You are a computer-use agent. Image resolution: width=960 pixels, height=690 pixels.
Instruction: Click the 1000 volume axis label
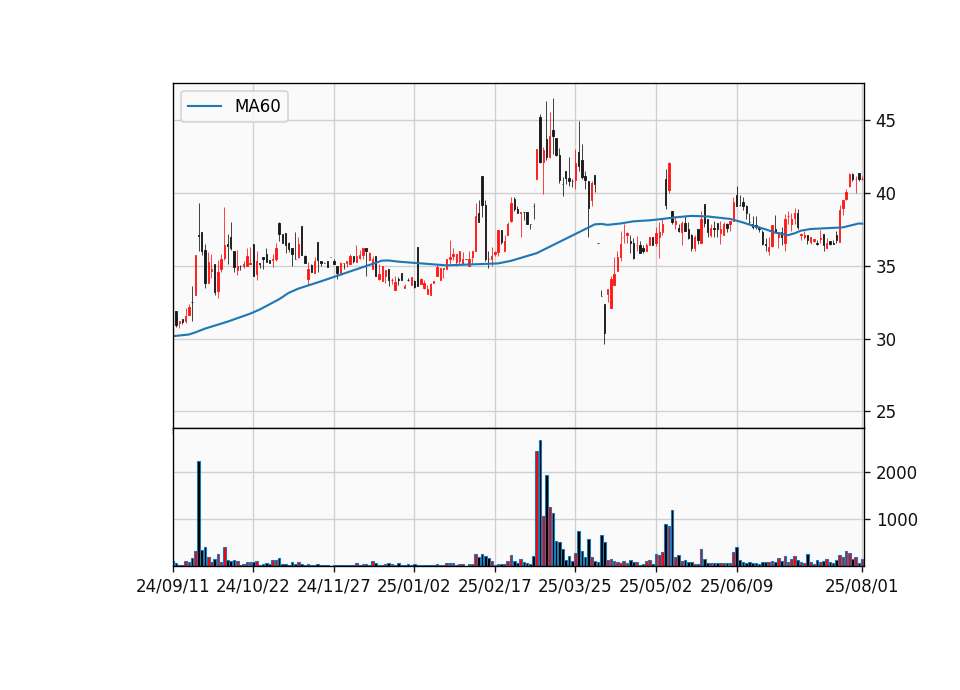pos(897,520)
